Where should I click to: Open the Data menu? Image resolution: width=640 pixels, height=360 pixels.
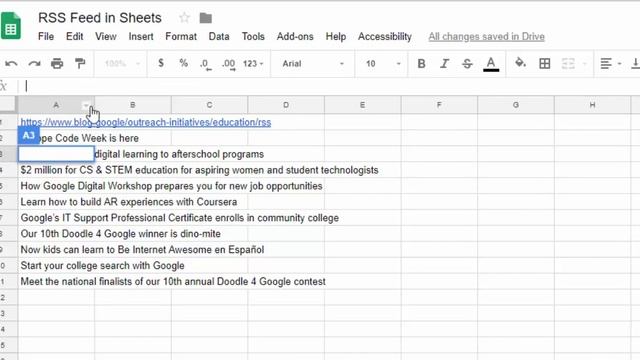[x=219, y=37]
